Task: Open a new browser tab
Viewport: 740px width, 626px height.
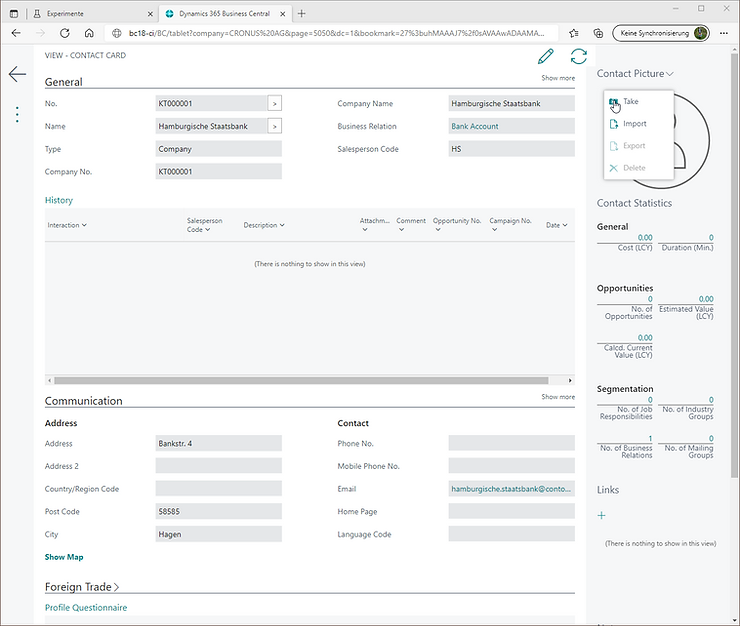Action: (x=302, y=13)
